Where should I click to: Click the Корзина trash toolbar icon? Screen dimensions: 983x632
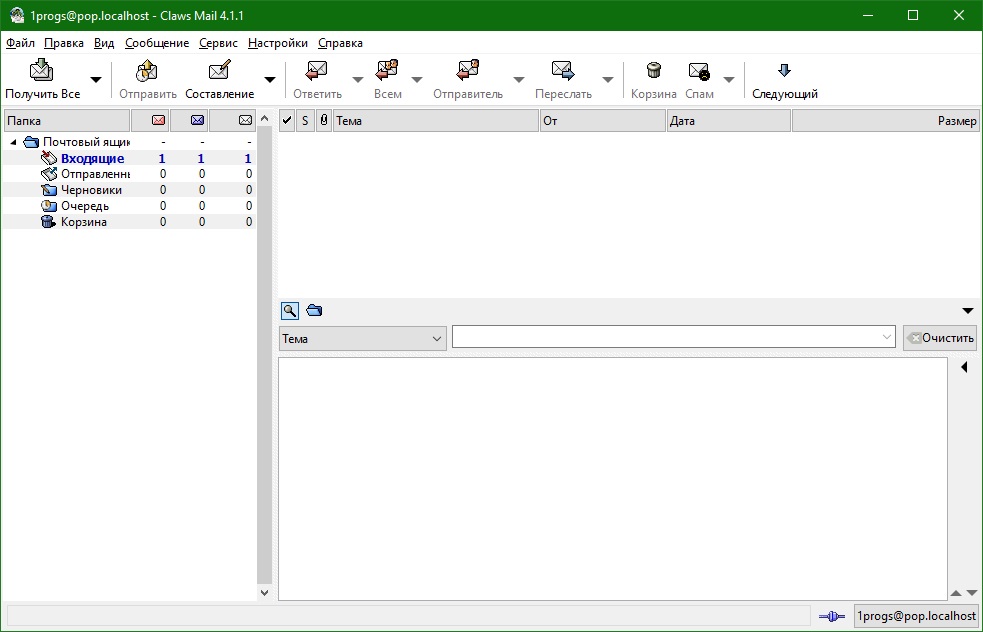653,71
